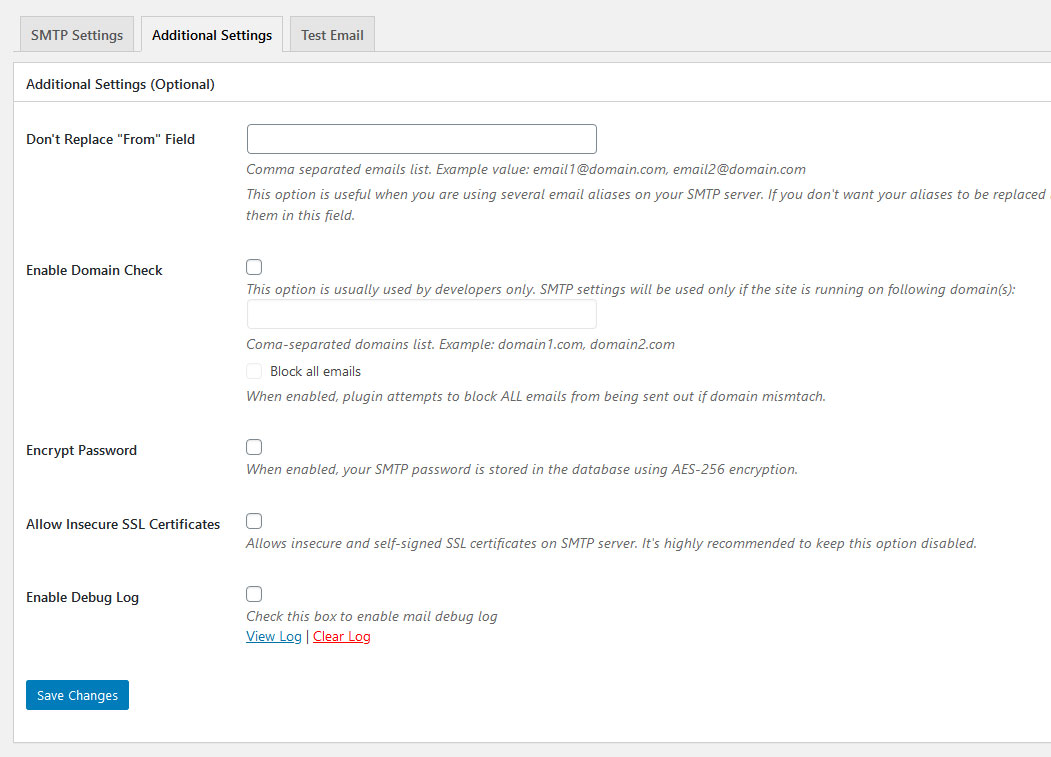
Task: Focus the Don't Replace "From" Field input
Action: point(421,139)
